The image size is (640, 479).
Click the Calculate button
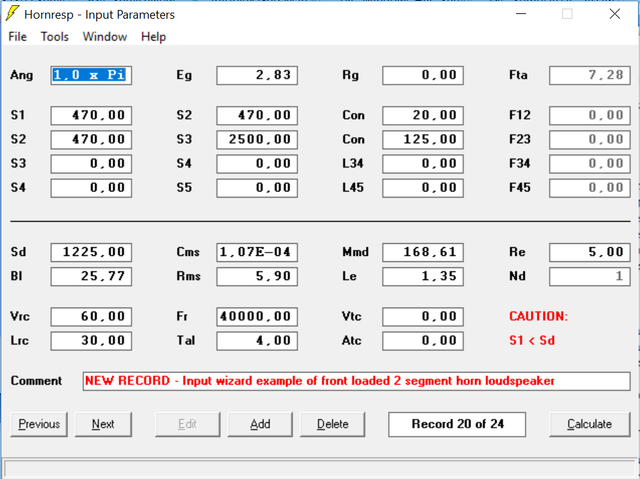point(589,424)
